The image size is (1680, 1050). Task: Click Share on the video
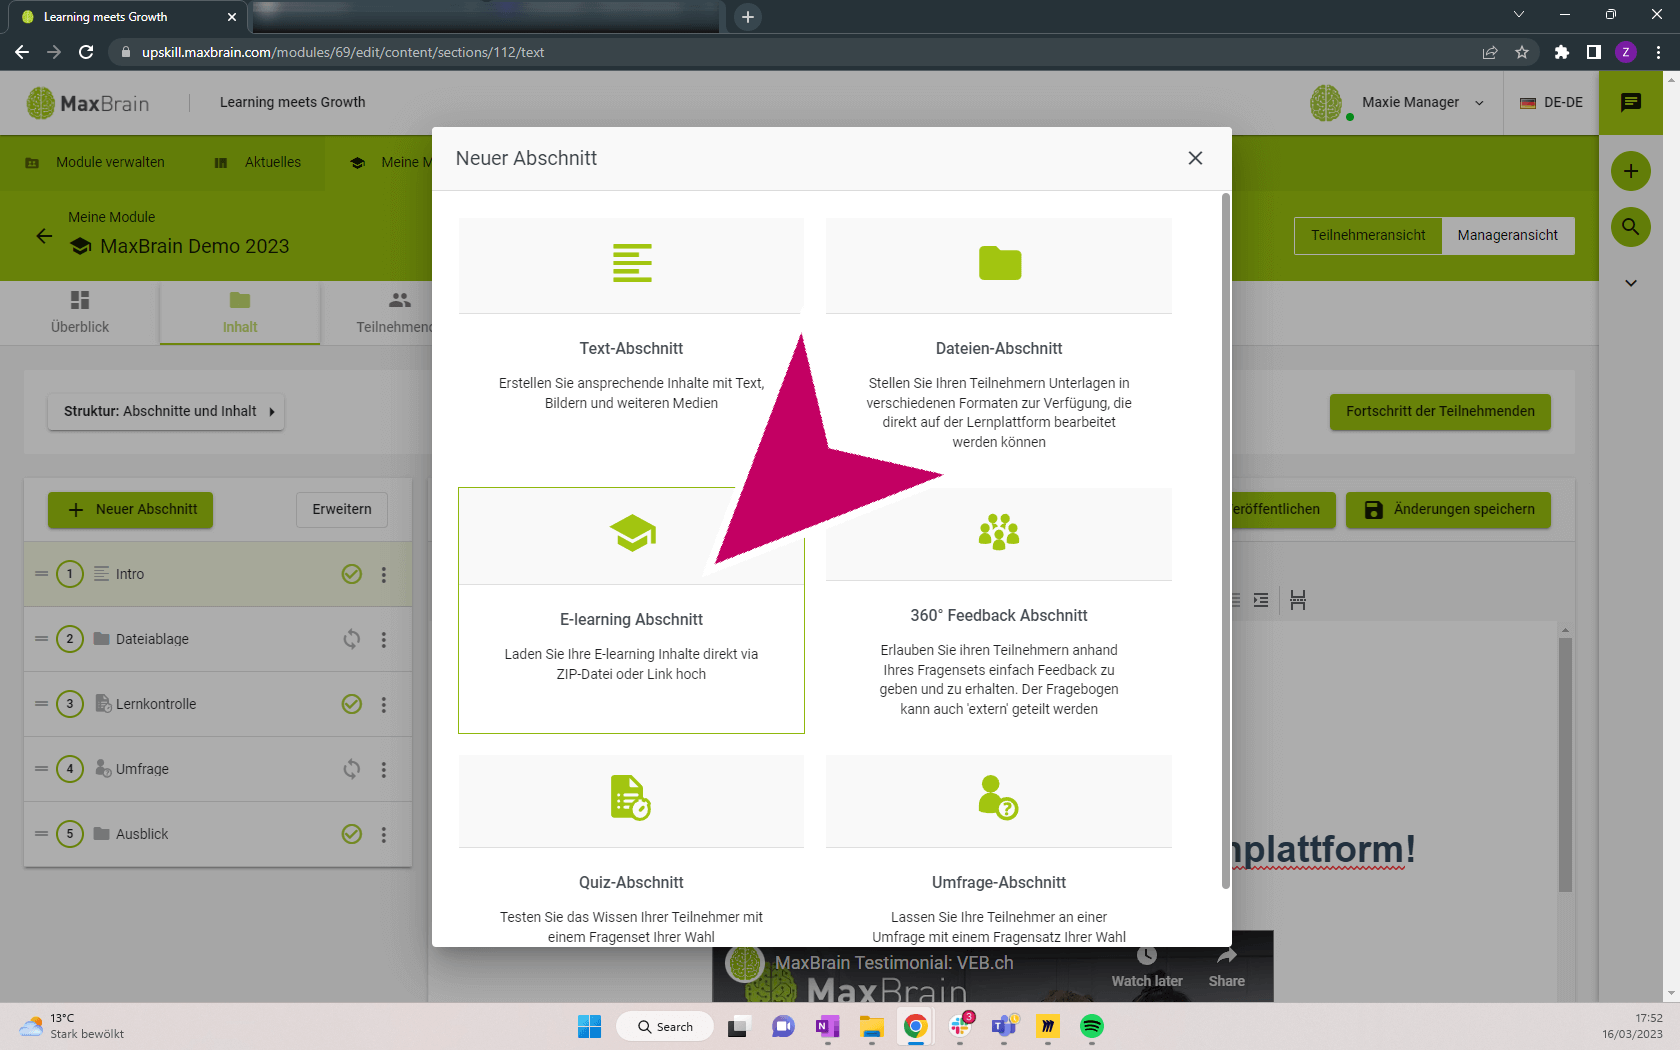point(1227,968)
